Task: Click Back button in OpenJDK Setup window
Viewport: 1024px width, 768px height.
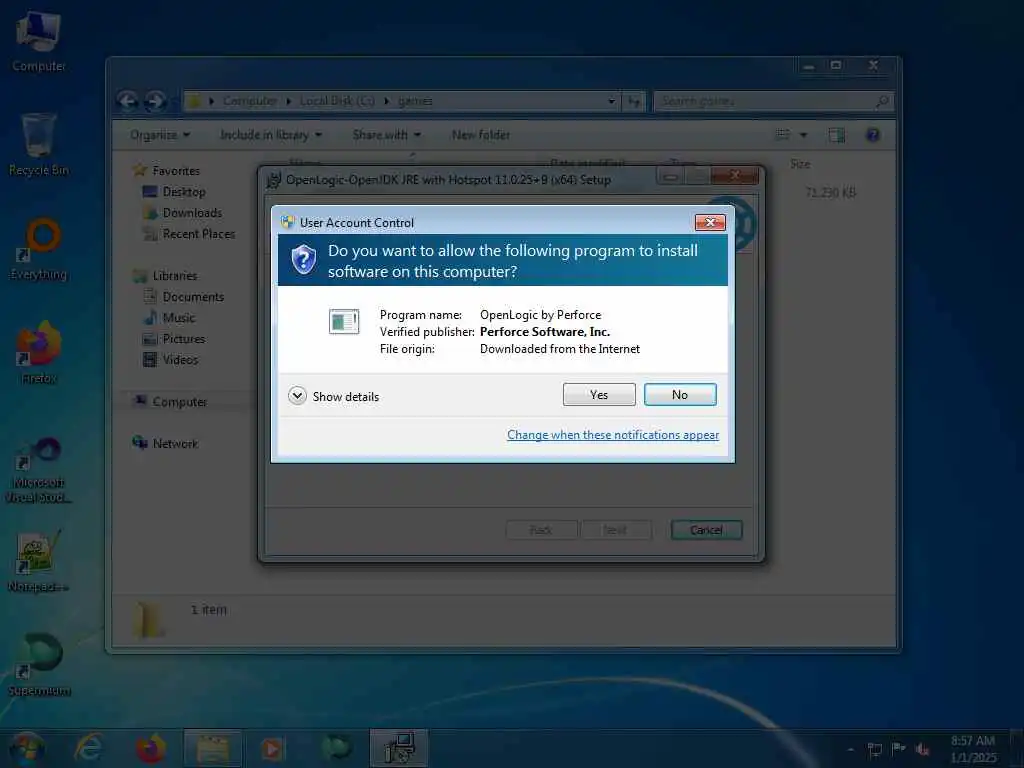Action: [541, 530]
